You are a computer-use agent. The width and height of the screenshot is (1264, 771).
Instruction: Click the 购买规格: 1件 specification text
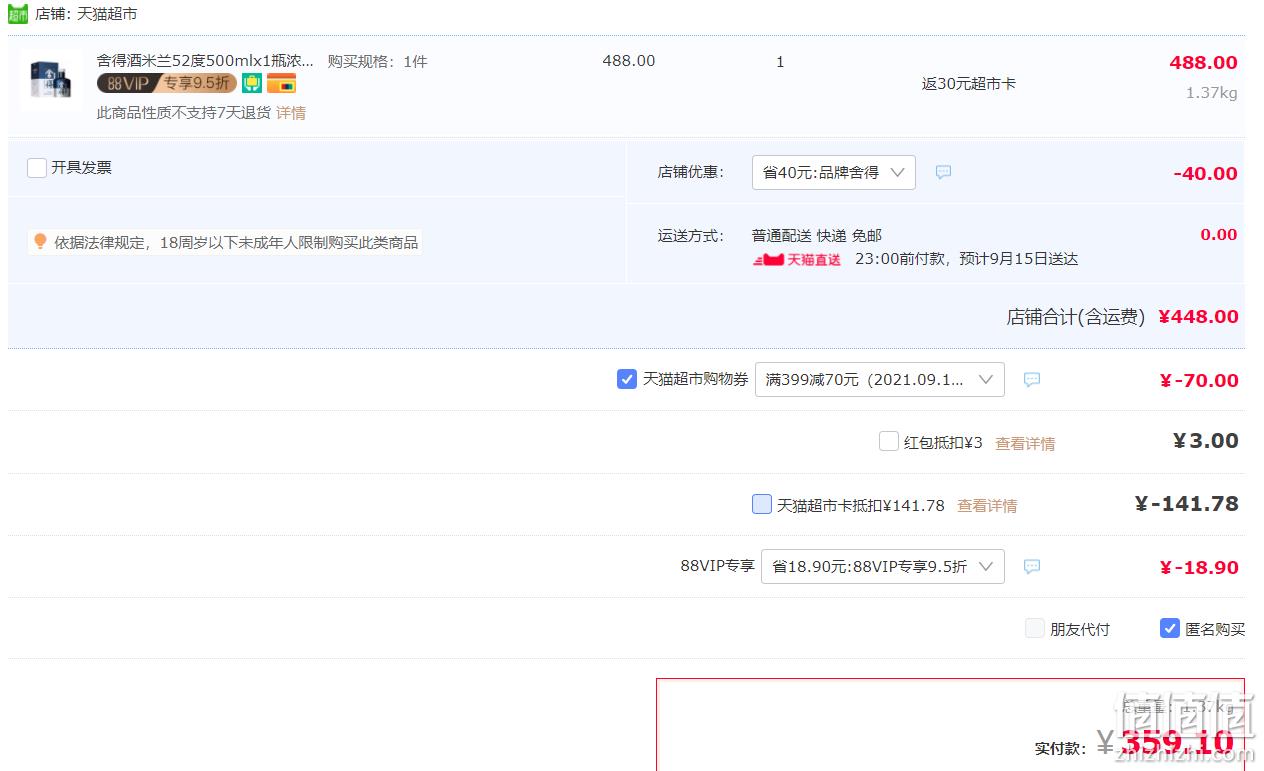(377, 61)
